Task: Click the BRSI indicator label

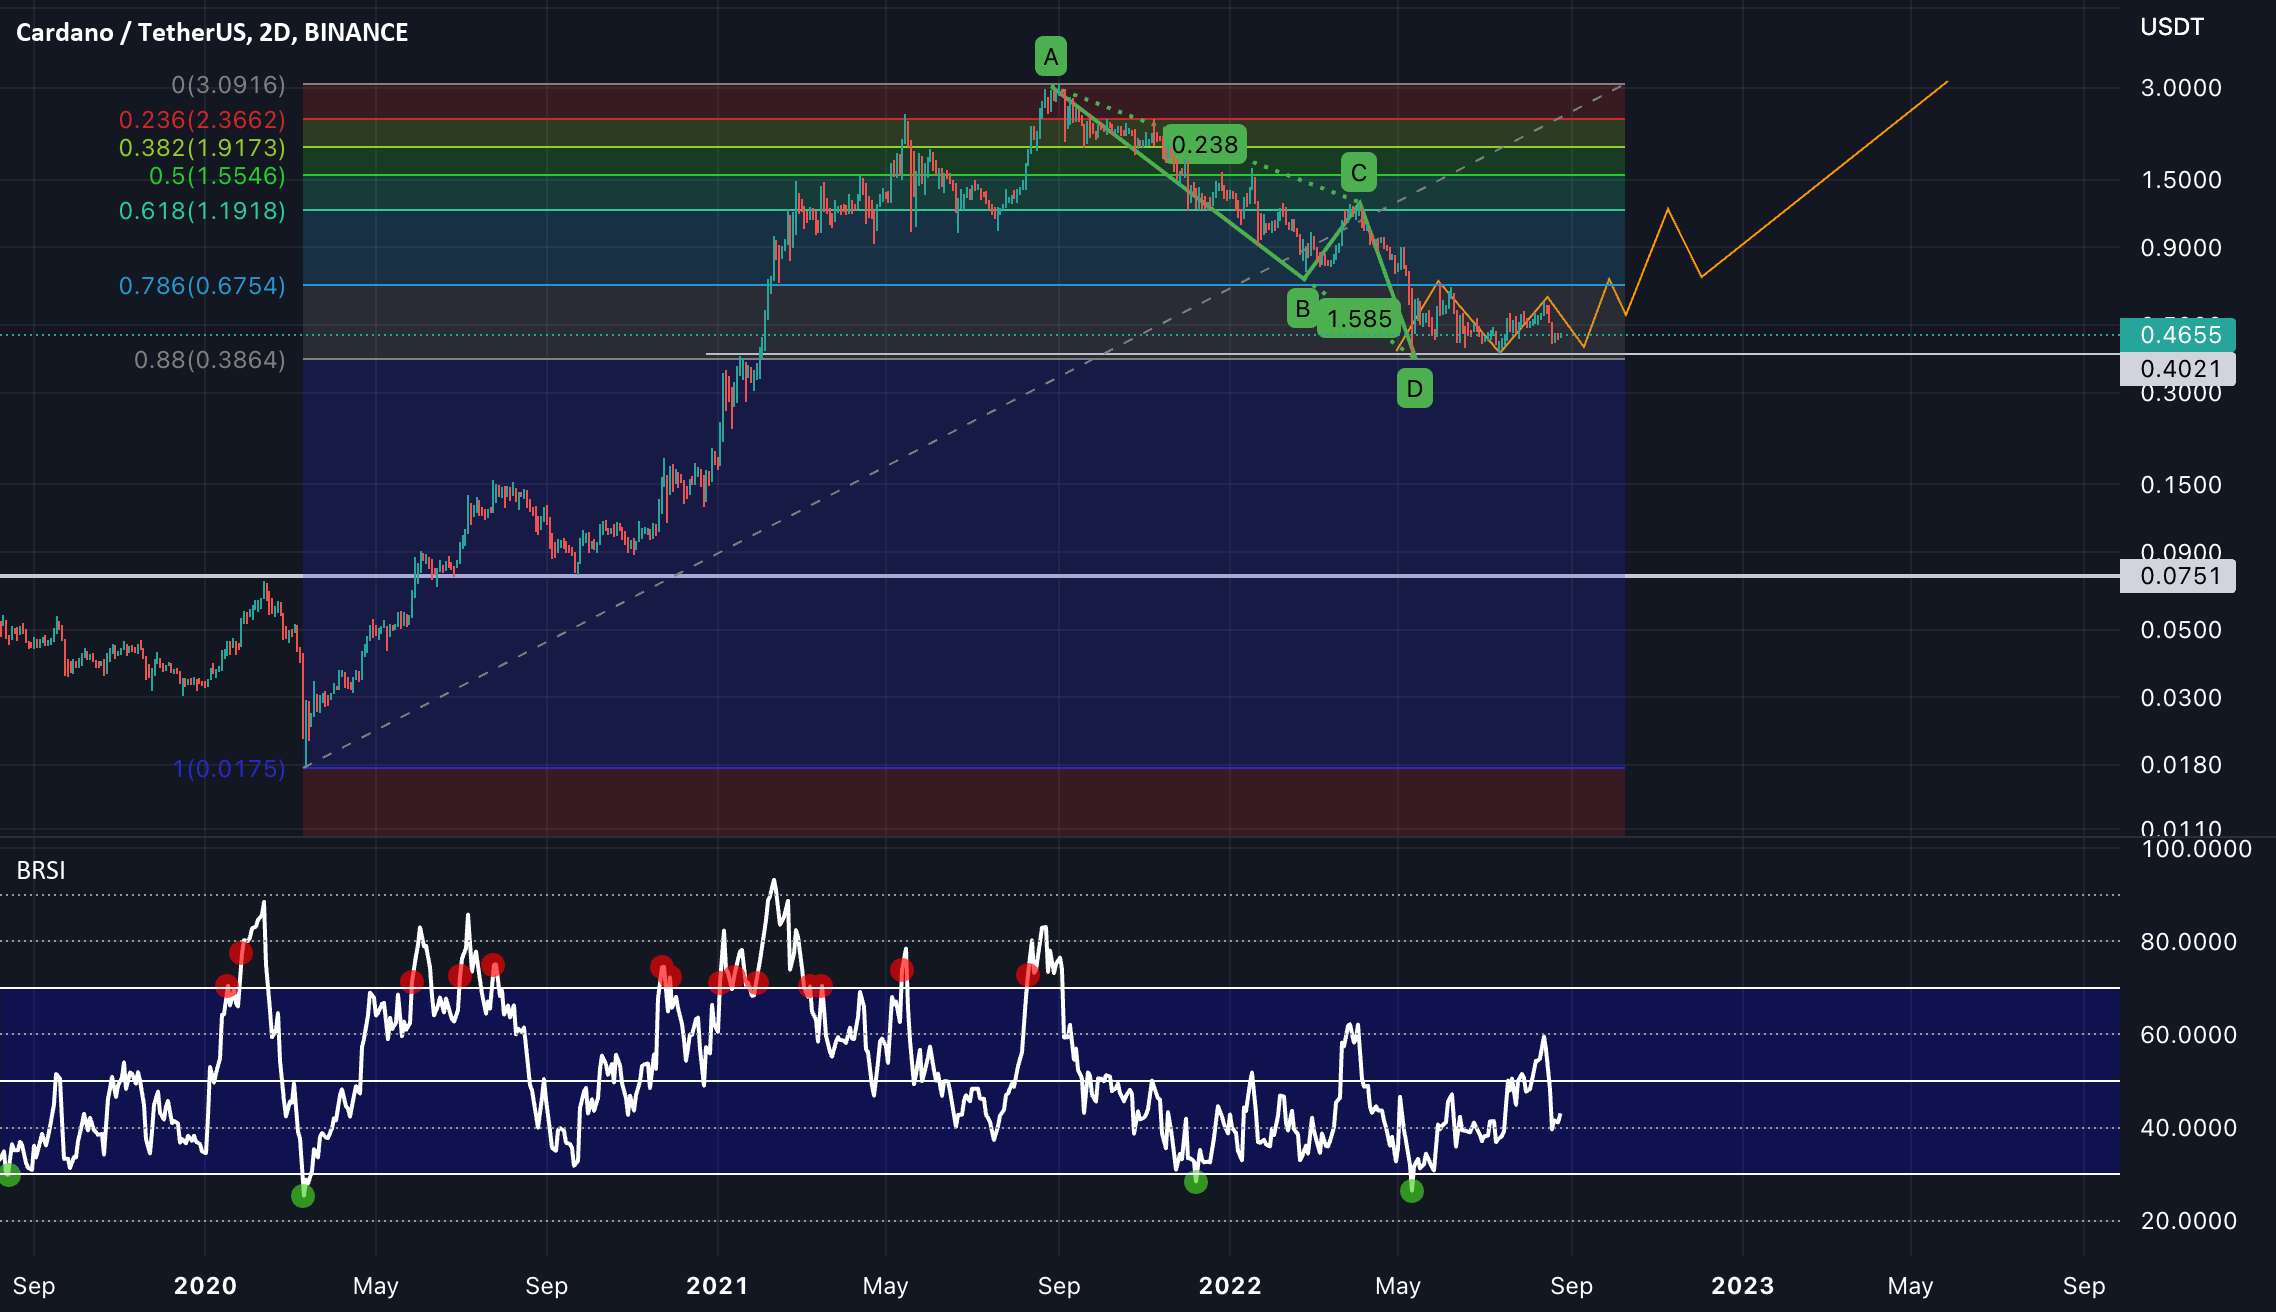Action: pos(41,870)
